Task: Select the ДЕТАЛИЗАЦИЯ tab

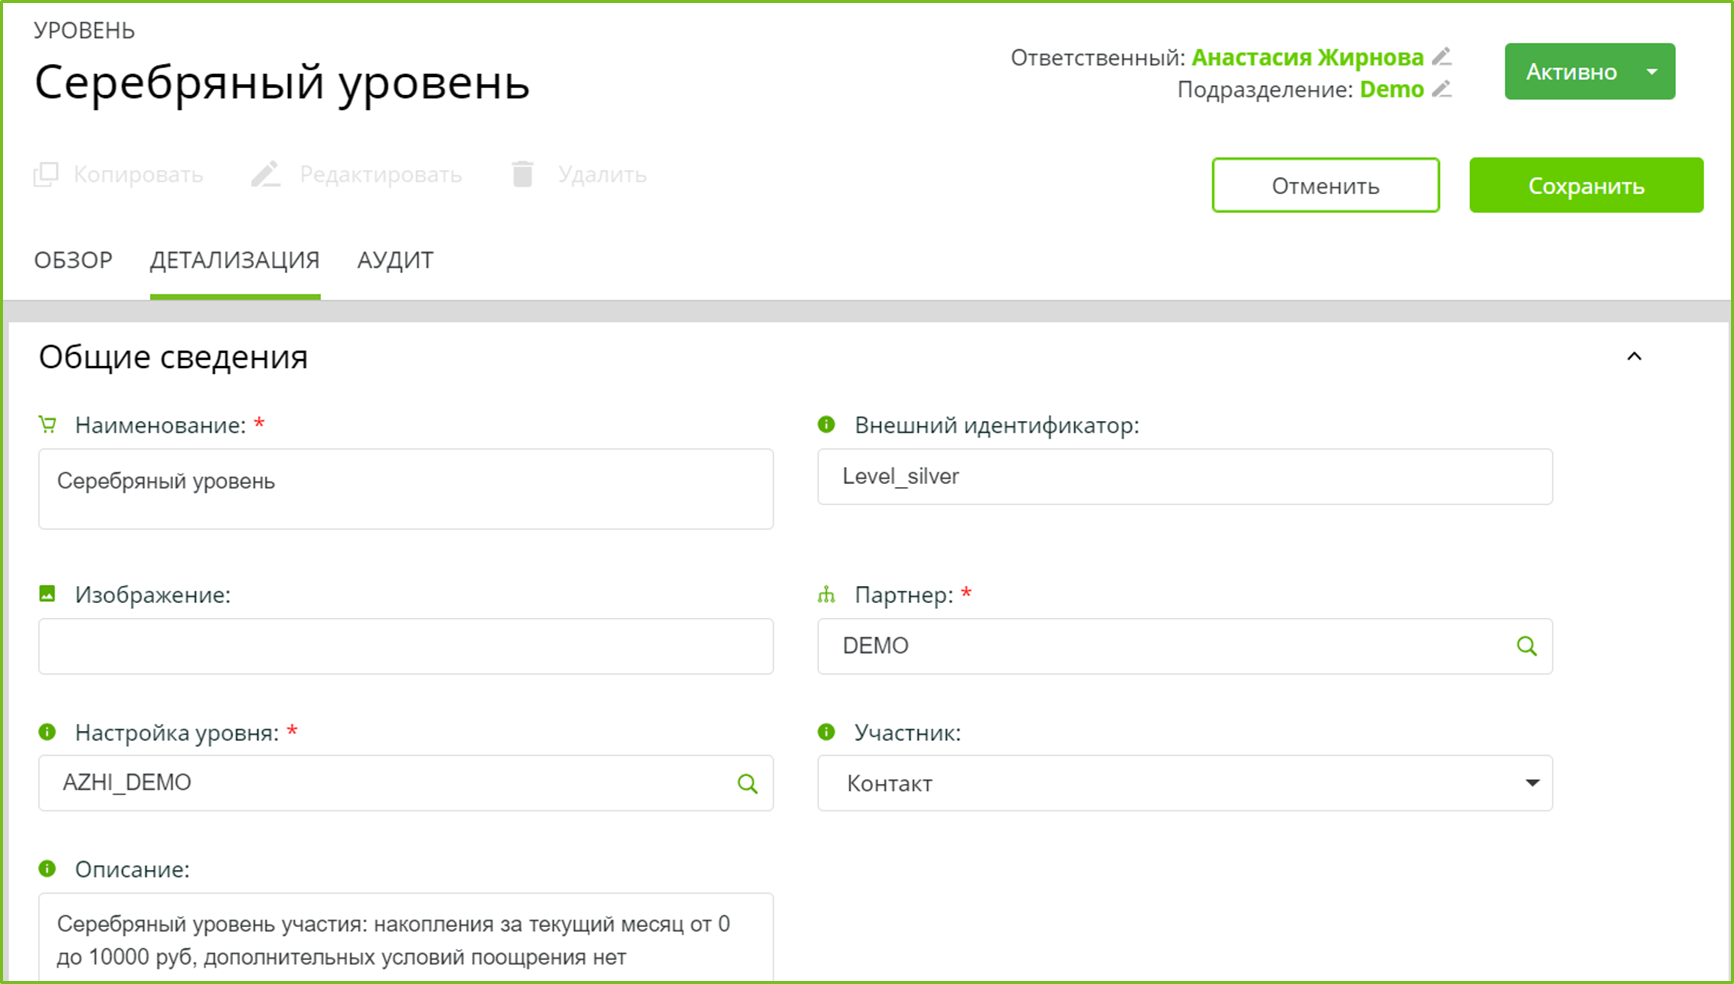Action: 235,261
